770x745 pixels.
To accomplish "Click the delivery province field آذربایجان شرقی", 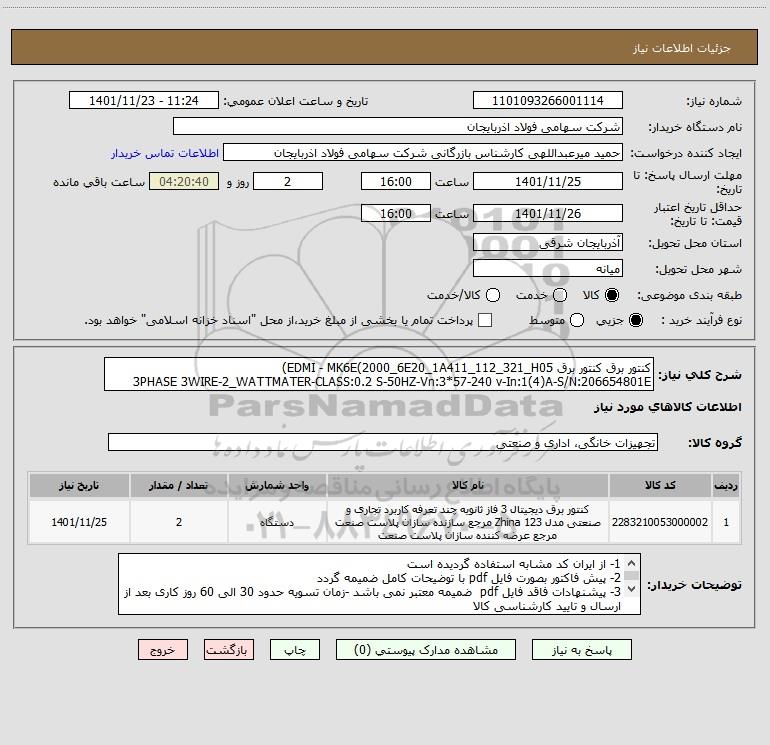I will tap(548, 242).
